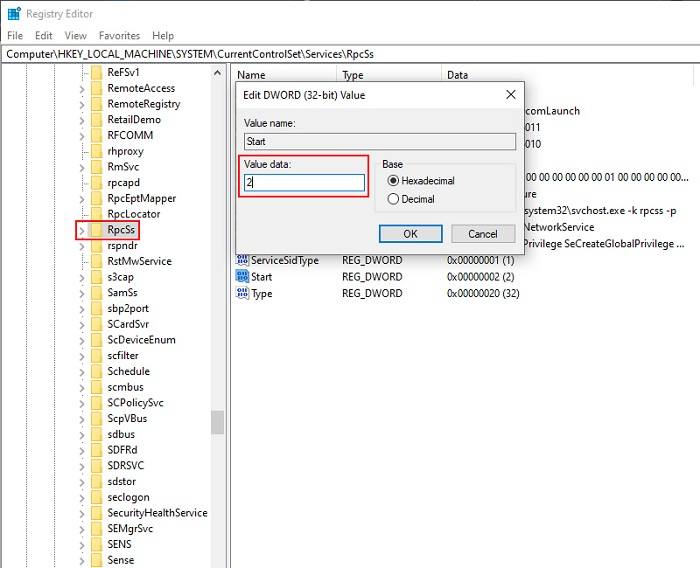
Task: Expand the SDRSVC tree node
Action: coord(82,466)
